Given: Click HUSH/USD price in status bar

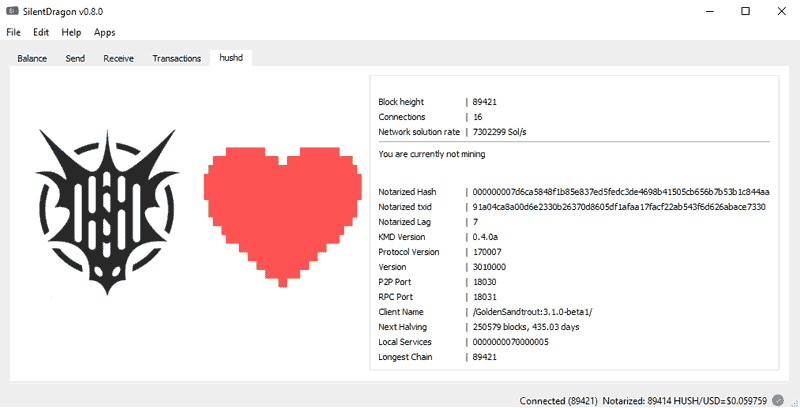Looking at the screenshot, I should click(720, 401).
